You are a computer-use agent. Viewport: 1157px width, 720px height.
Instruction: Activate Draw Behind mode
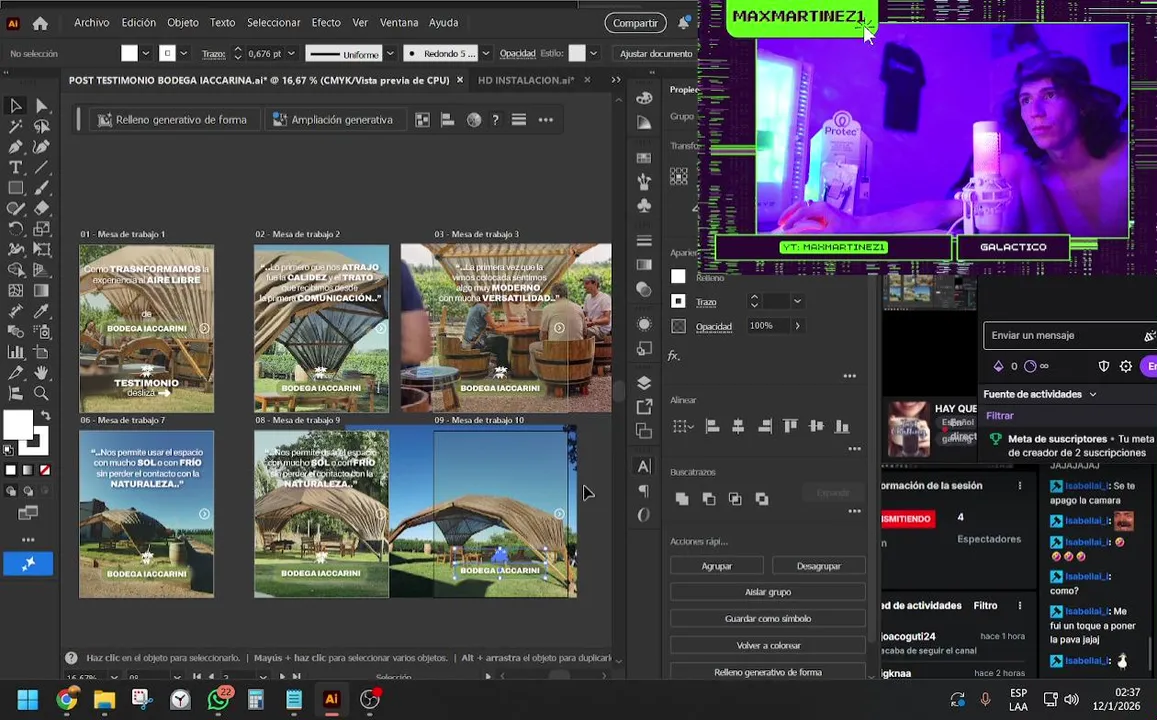coord(28,491)
